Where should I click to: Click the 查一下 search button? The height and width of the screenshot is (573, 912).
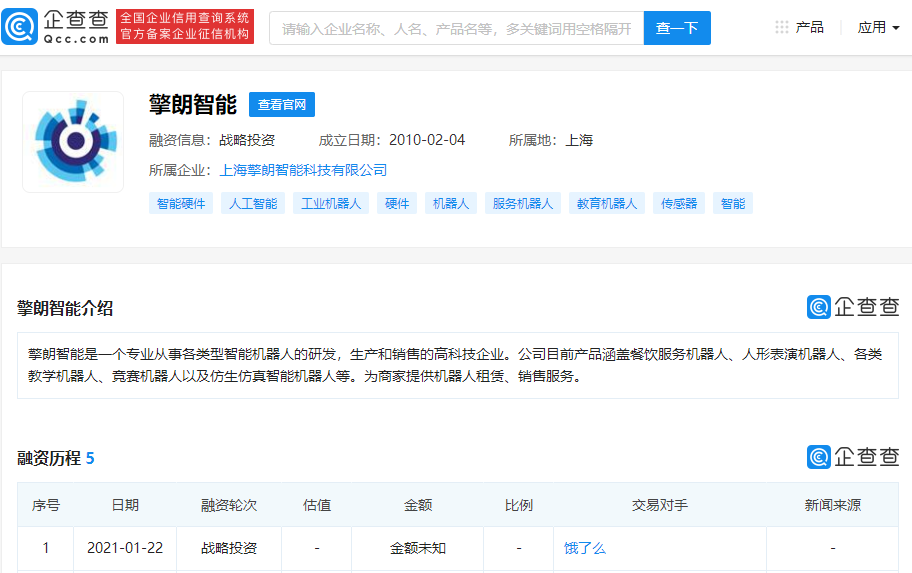click(x=677, y=28)
